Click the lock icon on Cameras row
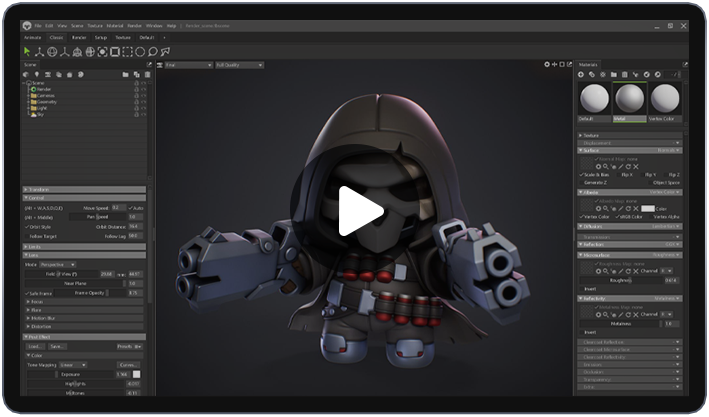This screenshot has height=417, width=709. 137,95
